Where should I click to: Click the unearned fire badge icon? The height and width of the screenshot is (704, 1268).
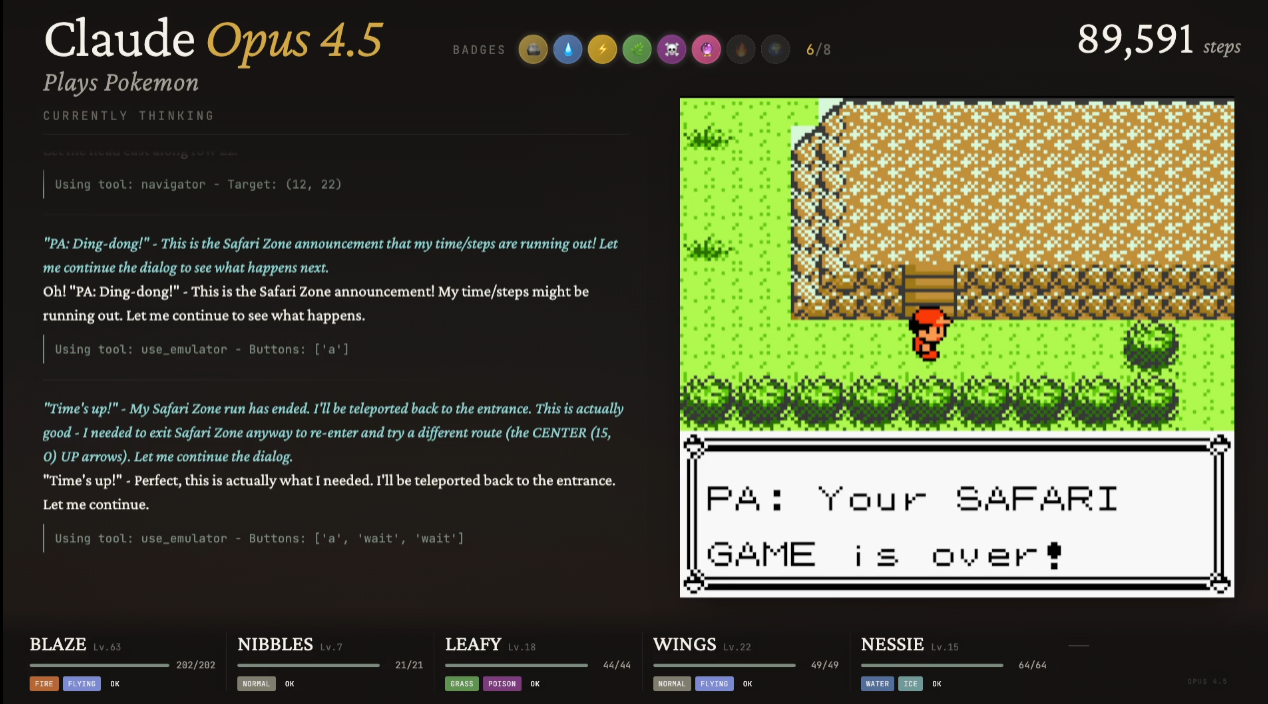(x=740, y=49)
